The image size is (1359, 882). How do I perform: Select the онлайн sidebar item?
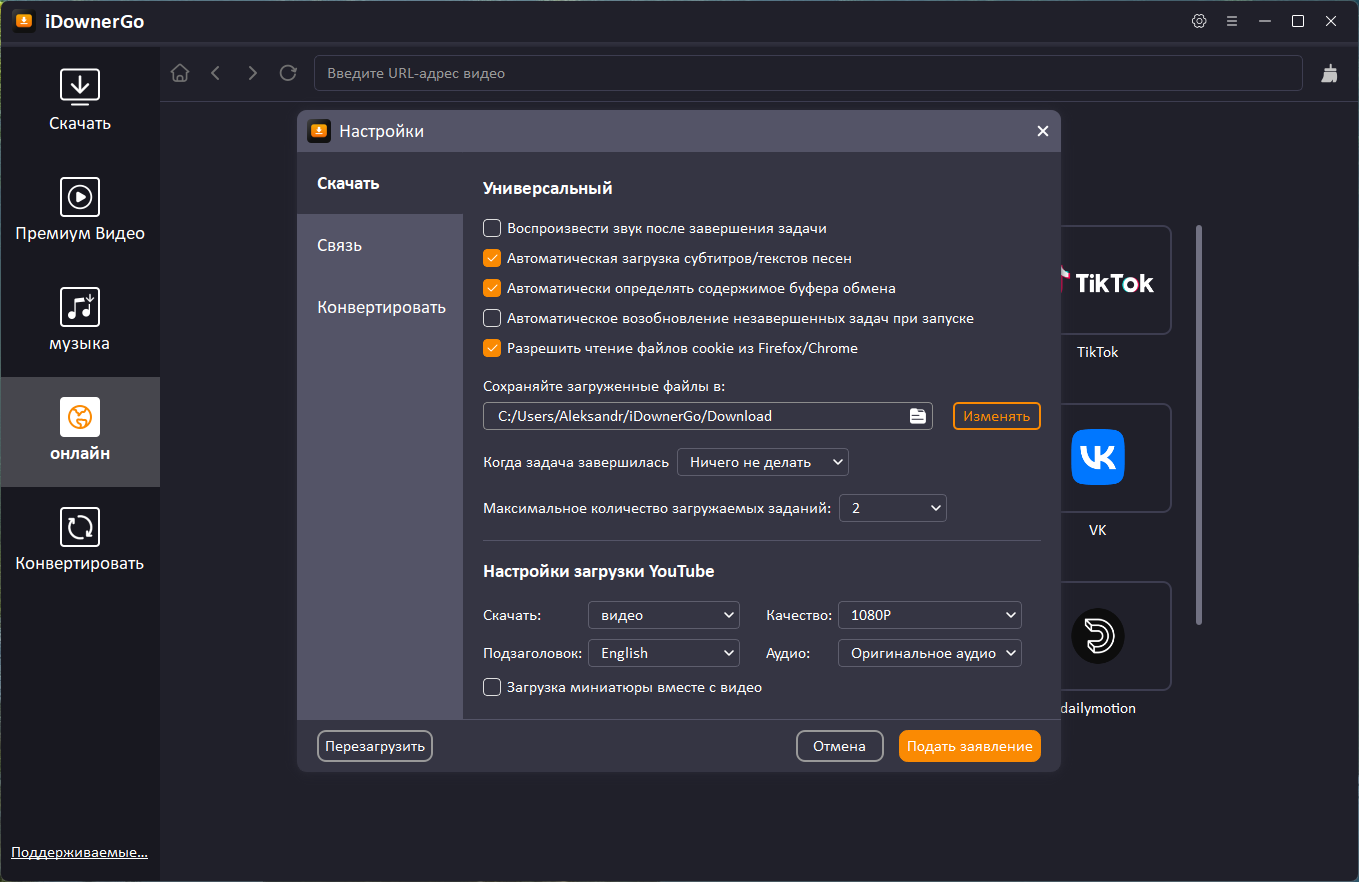(x=80, y=432)
